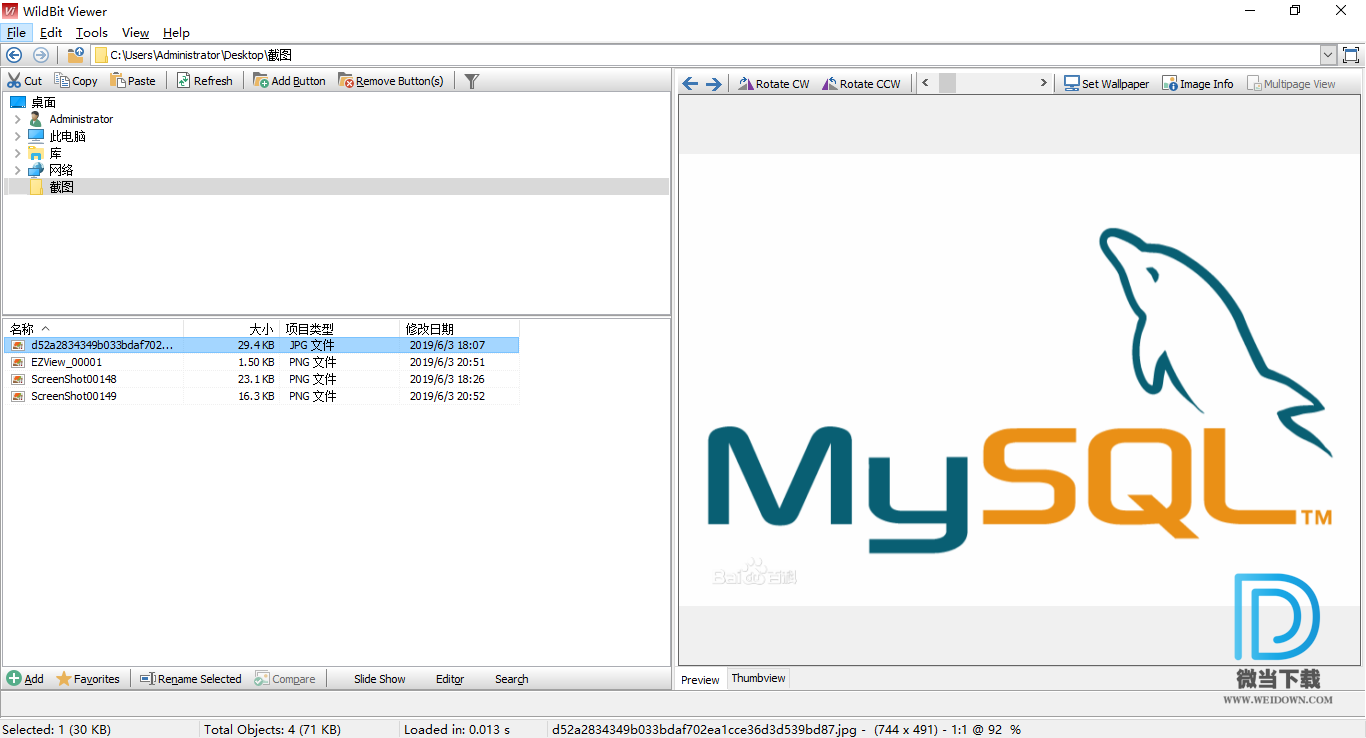The image size is (1366, 738).
Task: Click the filter funnel icon
Action: (x=472, y=81)
